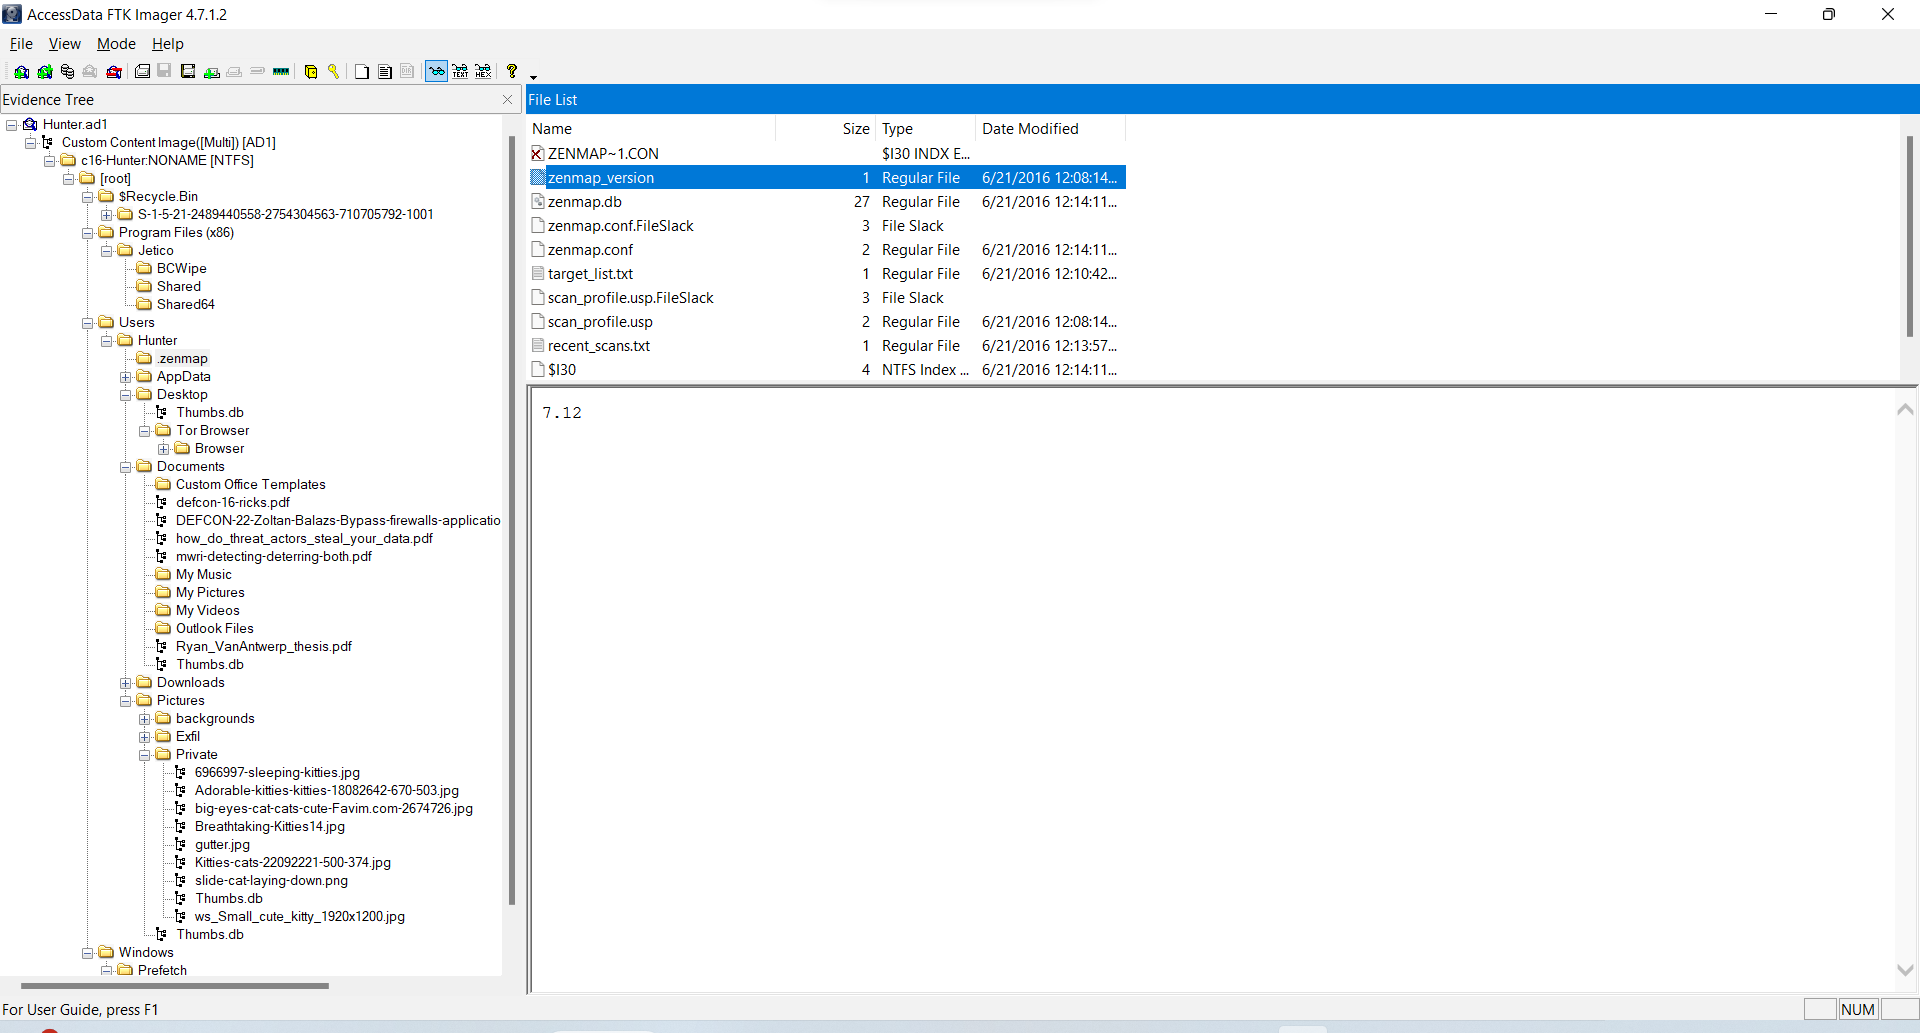The width and height of the screenshot is (1920, 1033).
Task: Click the Create Custom Content Image icon
Action: [234, 71]
